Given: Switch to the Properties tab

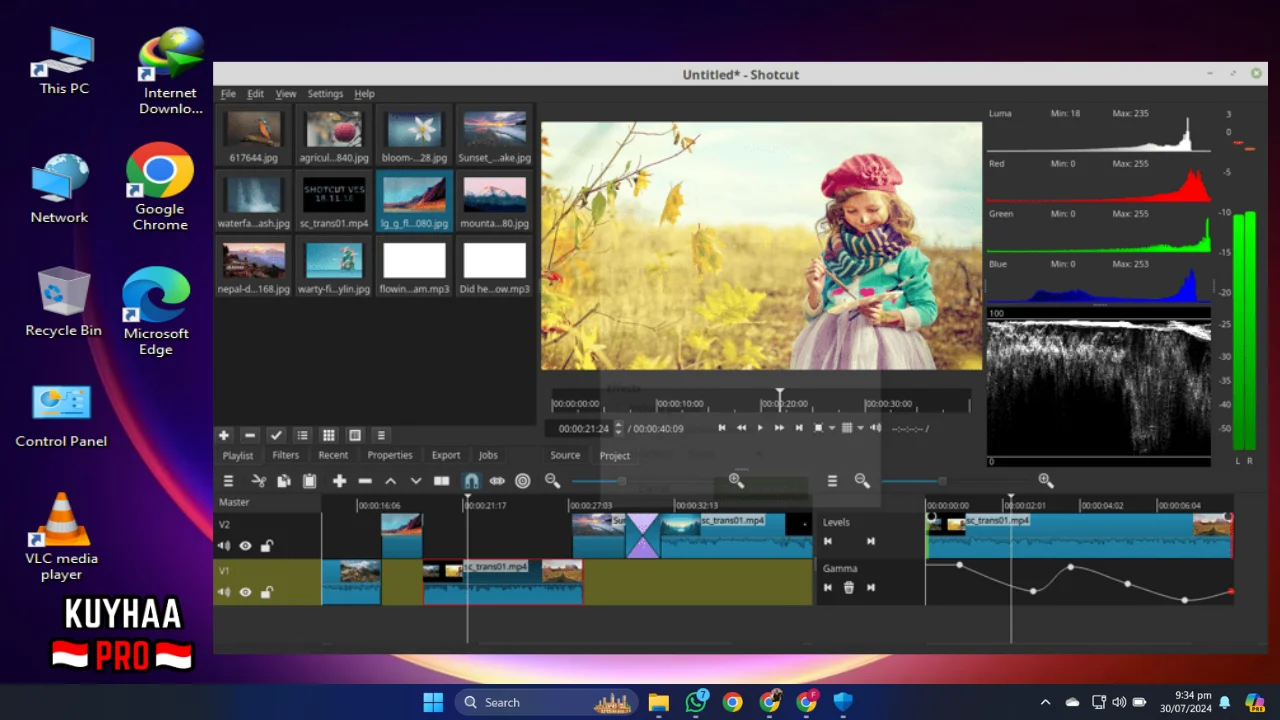Looking at the screenshot, I should 390,455.
